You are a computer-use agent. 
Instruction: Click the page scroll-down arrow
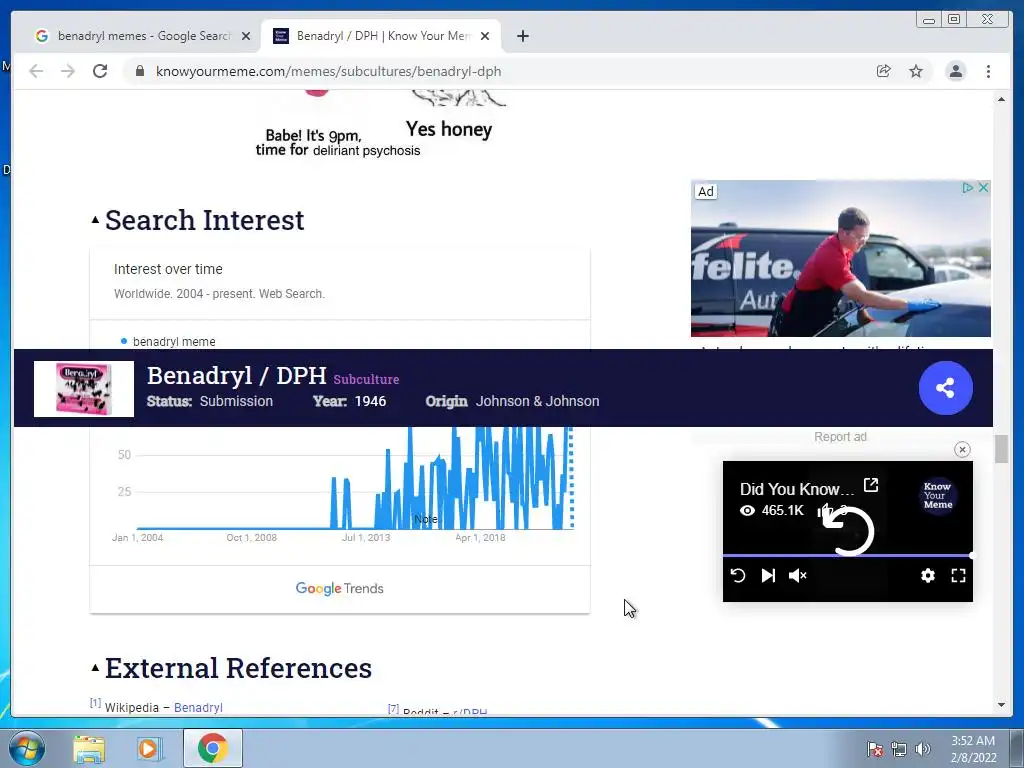pyautogui.click(x=1001, y=705)
